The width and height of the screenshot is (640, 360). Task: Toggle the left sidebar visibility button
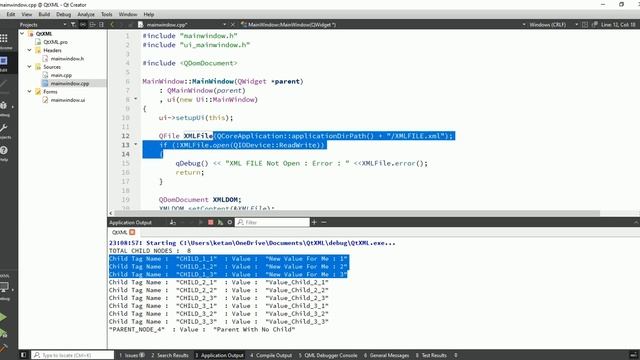click(x=23, y=355)
